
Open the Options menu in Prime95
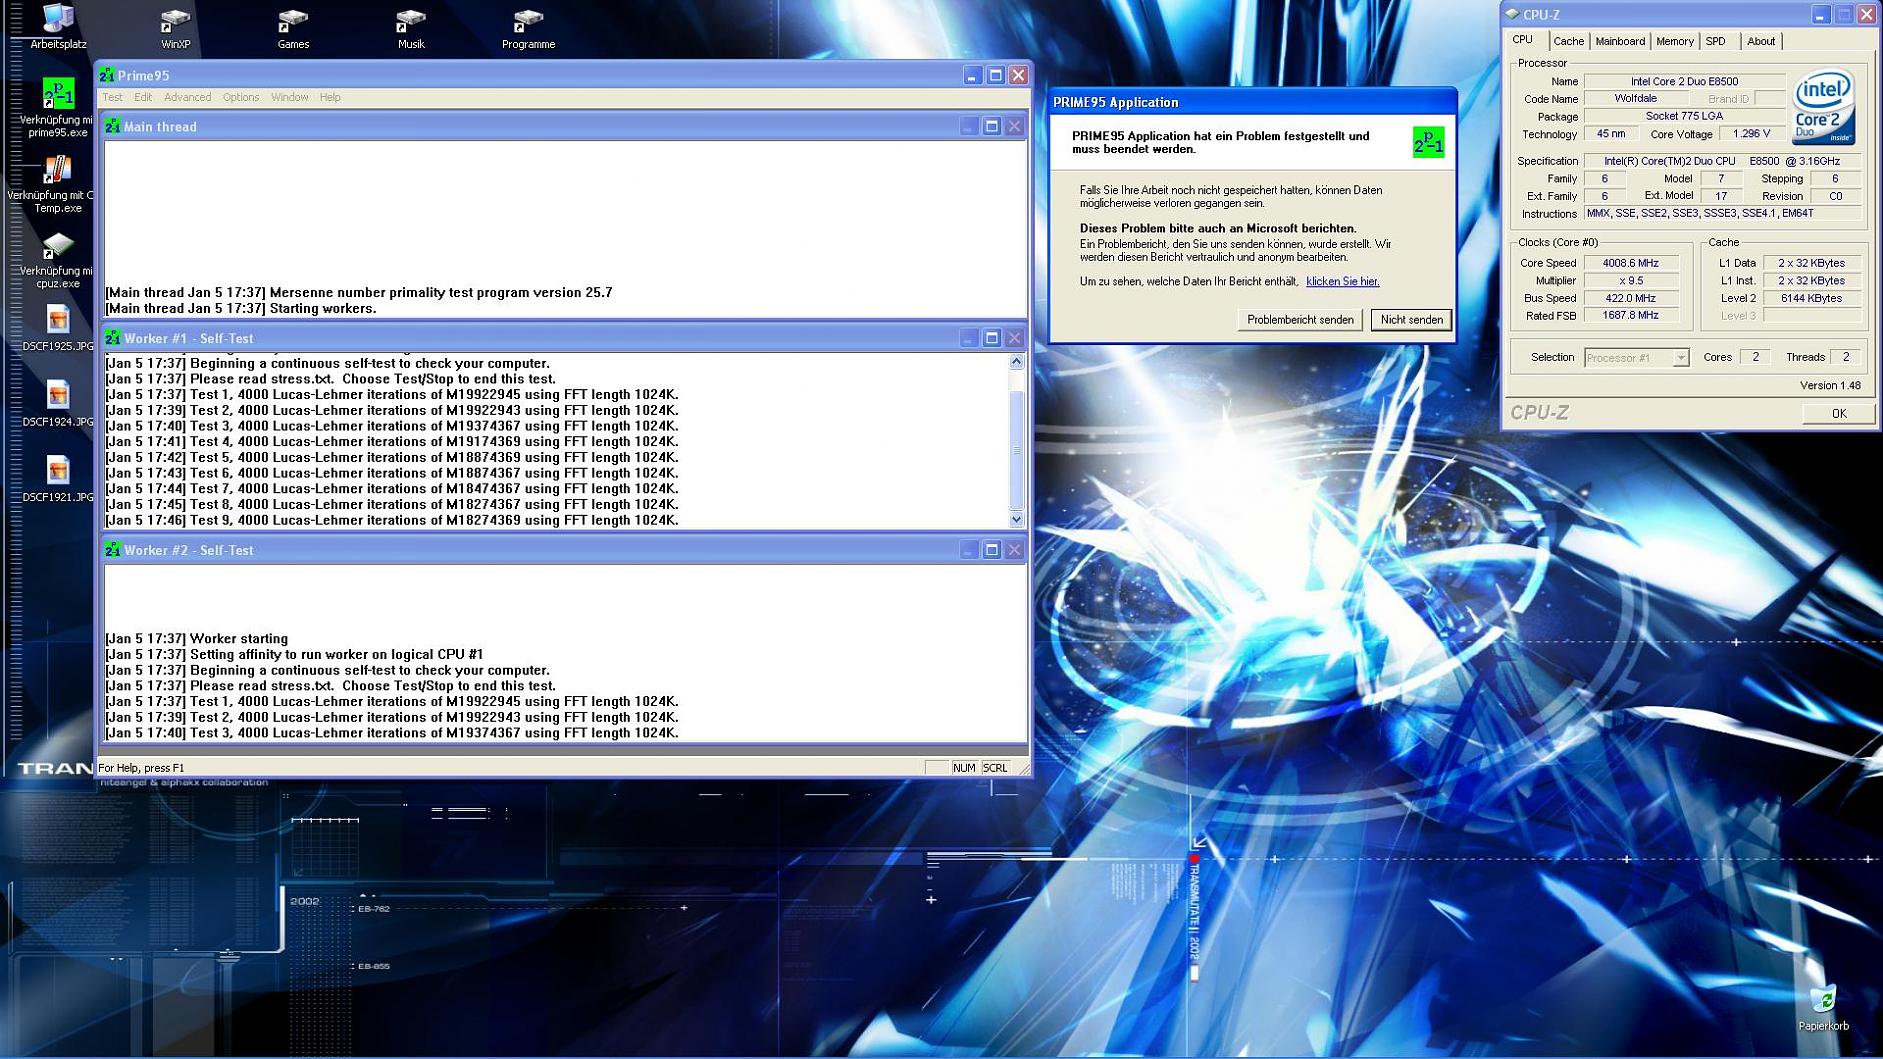(241, 97)
